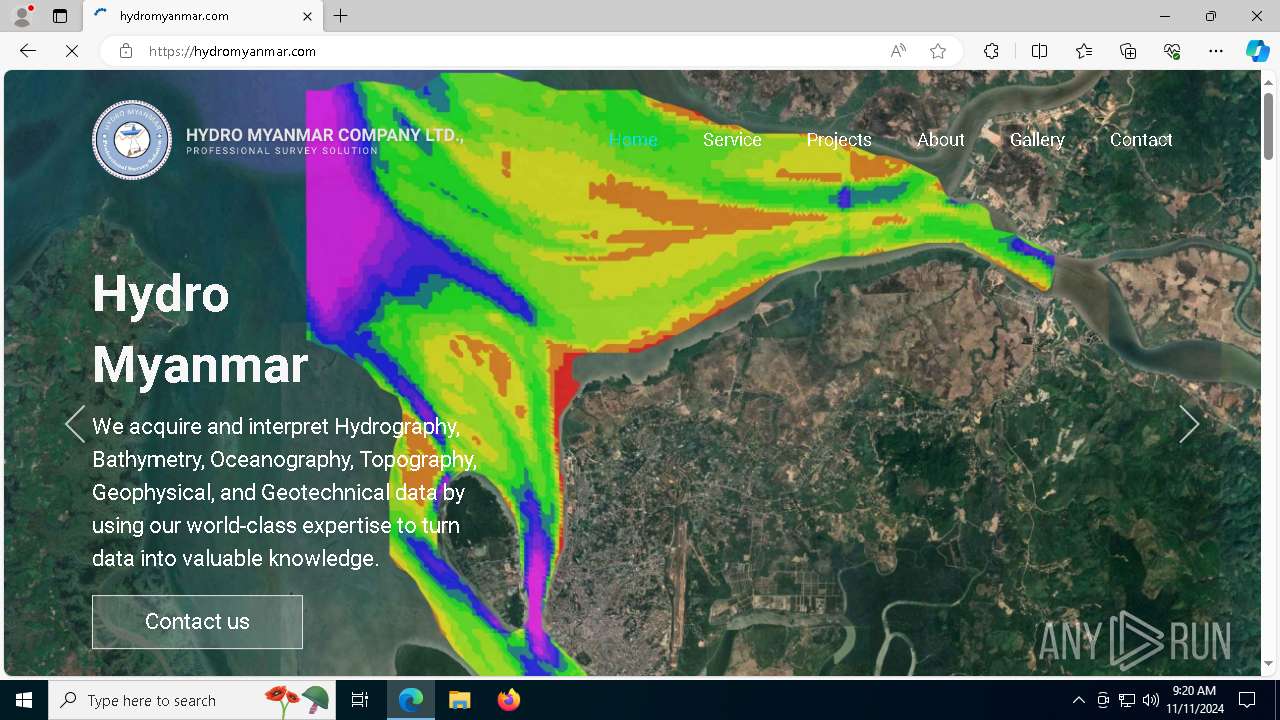
Task: Open the tab actions menu icon
Action: click(x=60, y=16)
